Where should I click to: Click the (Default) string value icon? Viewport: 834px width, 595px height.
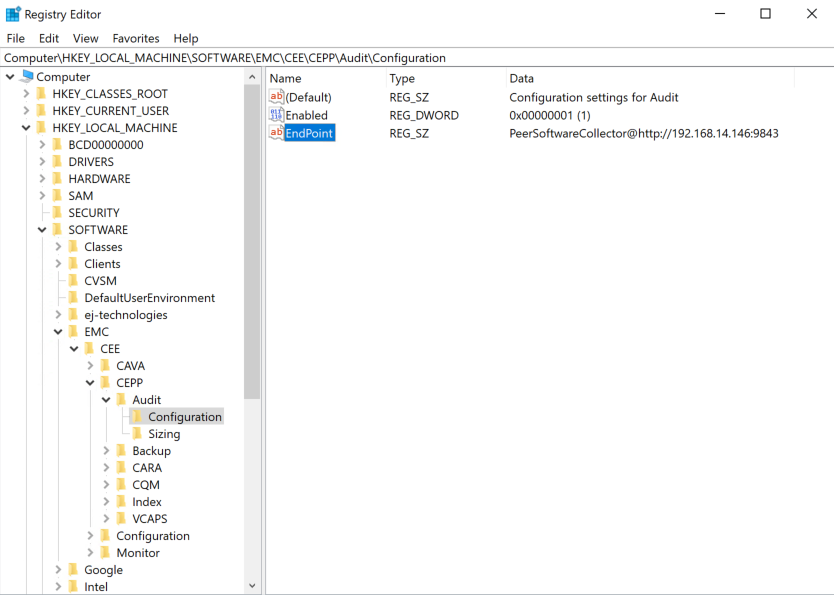[276, 97]
